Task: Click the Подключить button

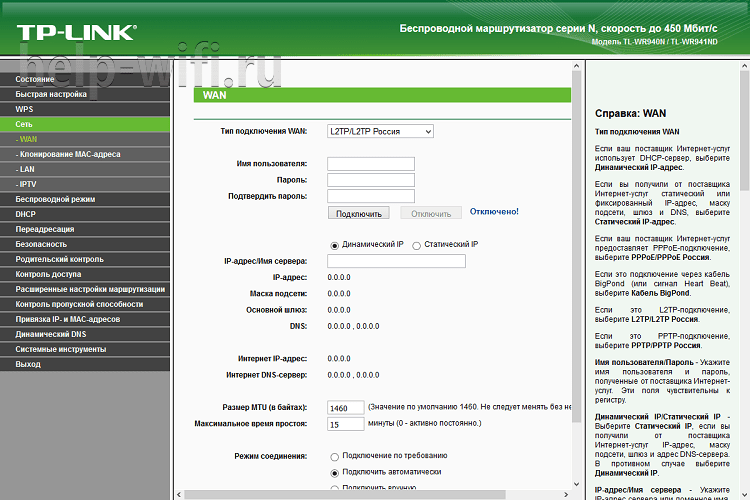Action: pos(359,213)
